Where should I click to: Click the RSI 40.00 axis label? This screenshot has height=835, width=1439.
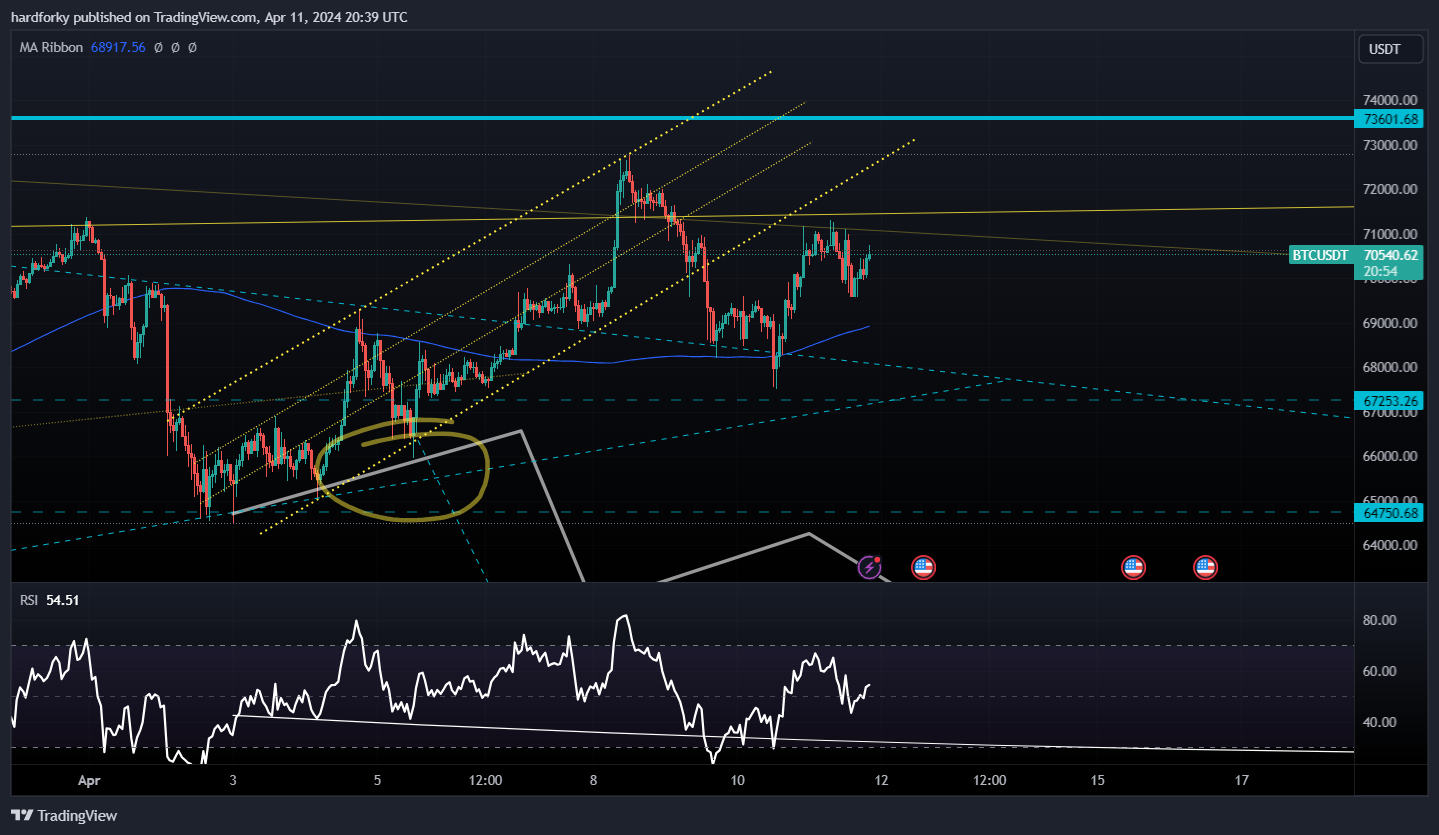(1379, 722)
